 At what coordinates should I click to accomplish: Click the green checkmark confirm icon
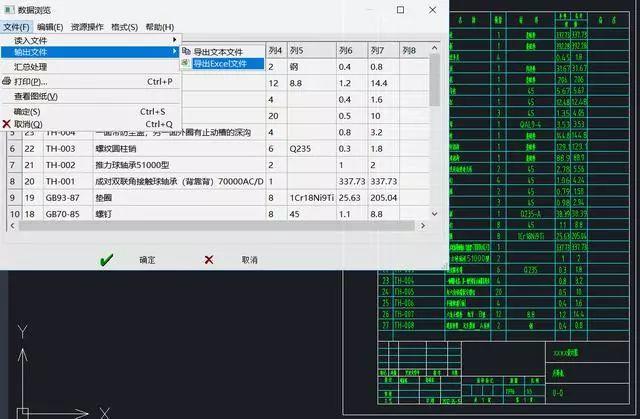(x=107, y=259)
